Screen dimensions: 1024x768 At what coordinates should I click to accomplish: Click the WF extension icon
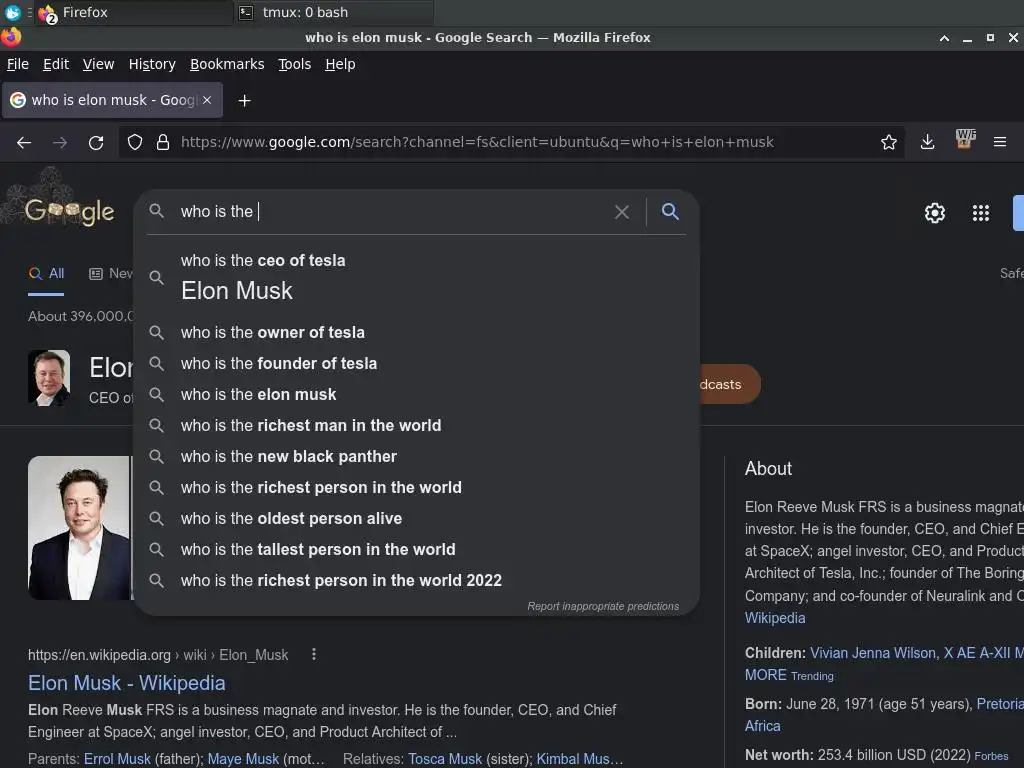(965, 138)
